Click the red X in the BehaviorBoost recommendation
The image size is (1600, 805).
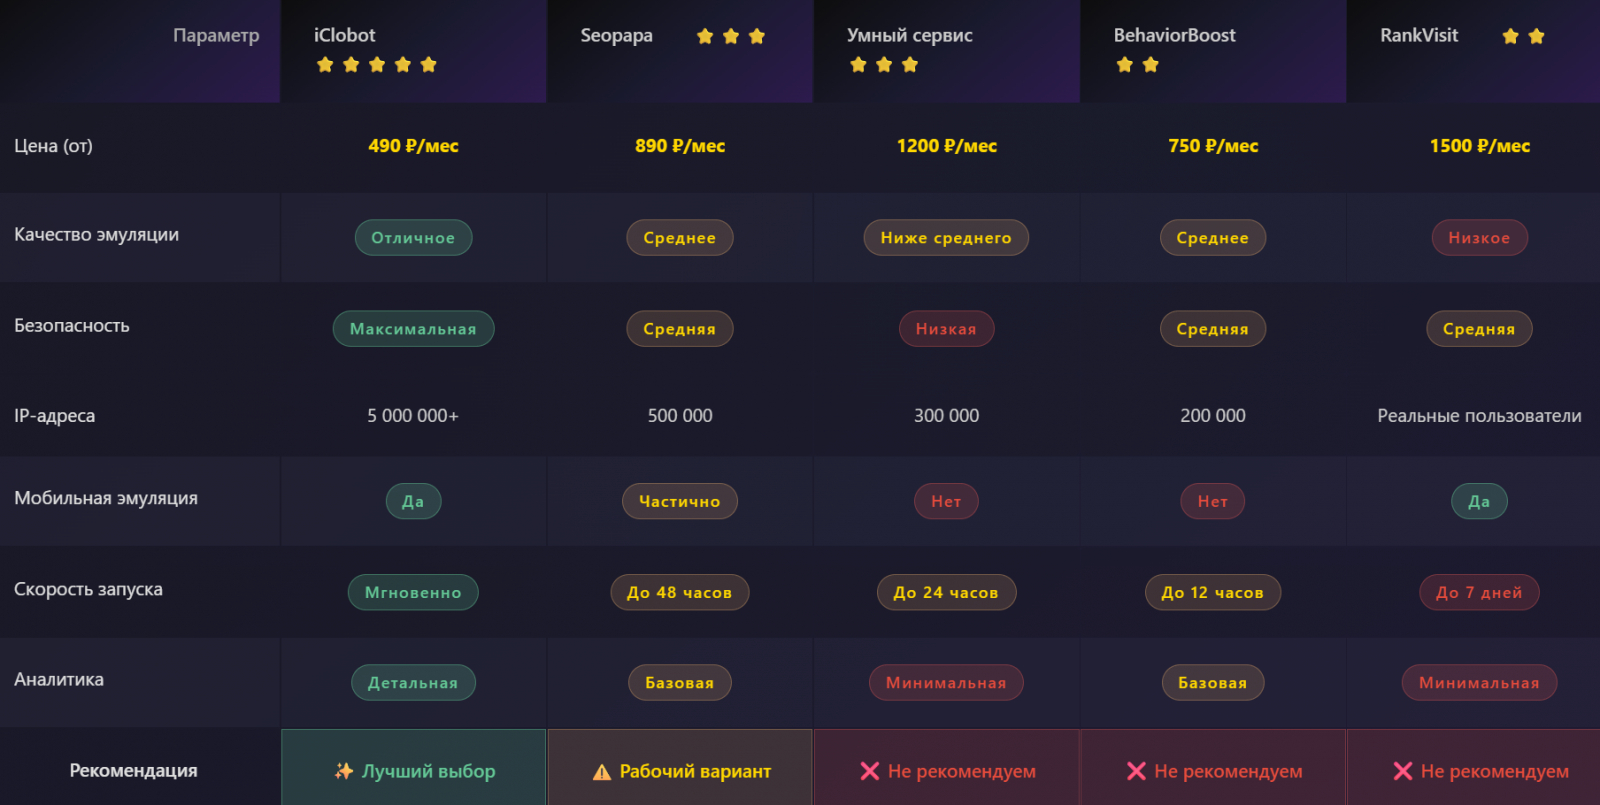(x=1136, y=771)
